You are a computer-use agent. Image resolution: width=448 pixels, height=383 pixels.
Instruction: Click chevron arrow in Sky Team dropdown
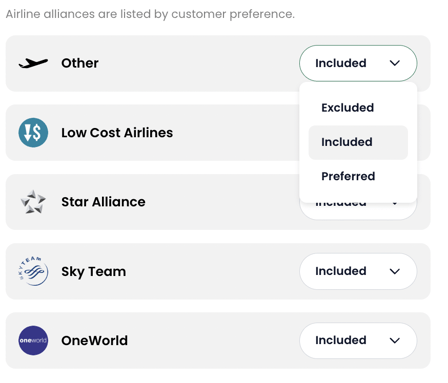coord(395,271)
